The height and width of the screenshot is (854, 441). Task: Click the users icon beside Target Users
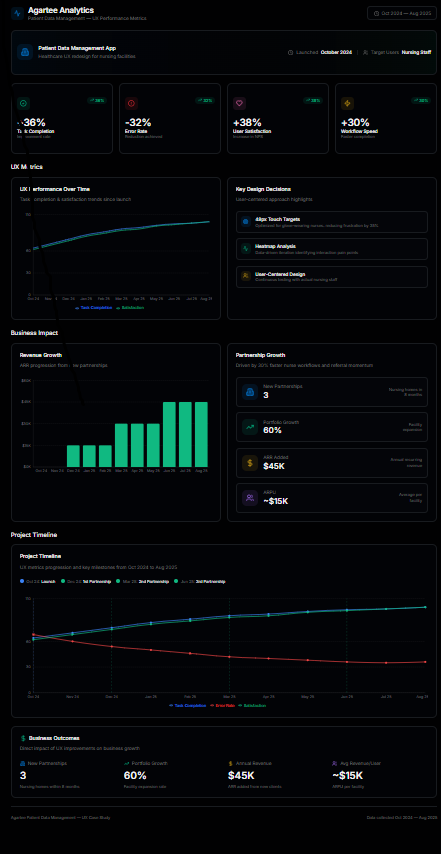(x=365, y=52)
